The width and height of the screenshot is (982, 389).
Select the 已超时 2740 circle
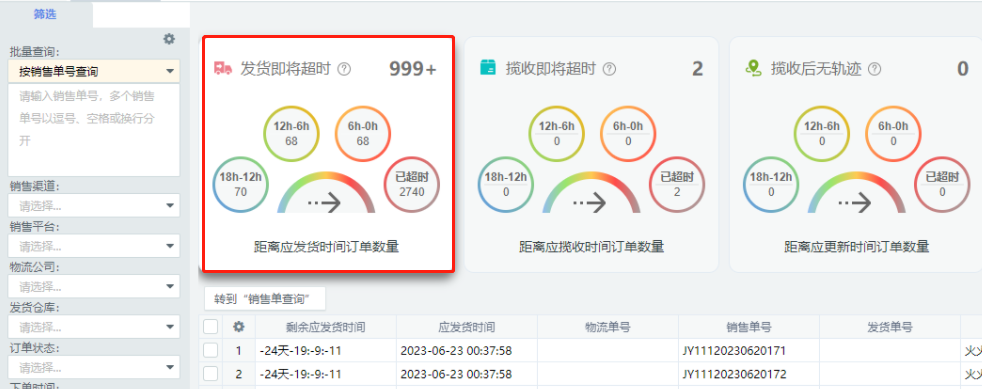(411, 184)
